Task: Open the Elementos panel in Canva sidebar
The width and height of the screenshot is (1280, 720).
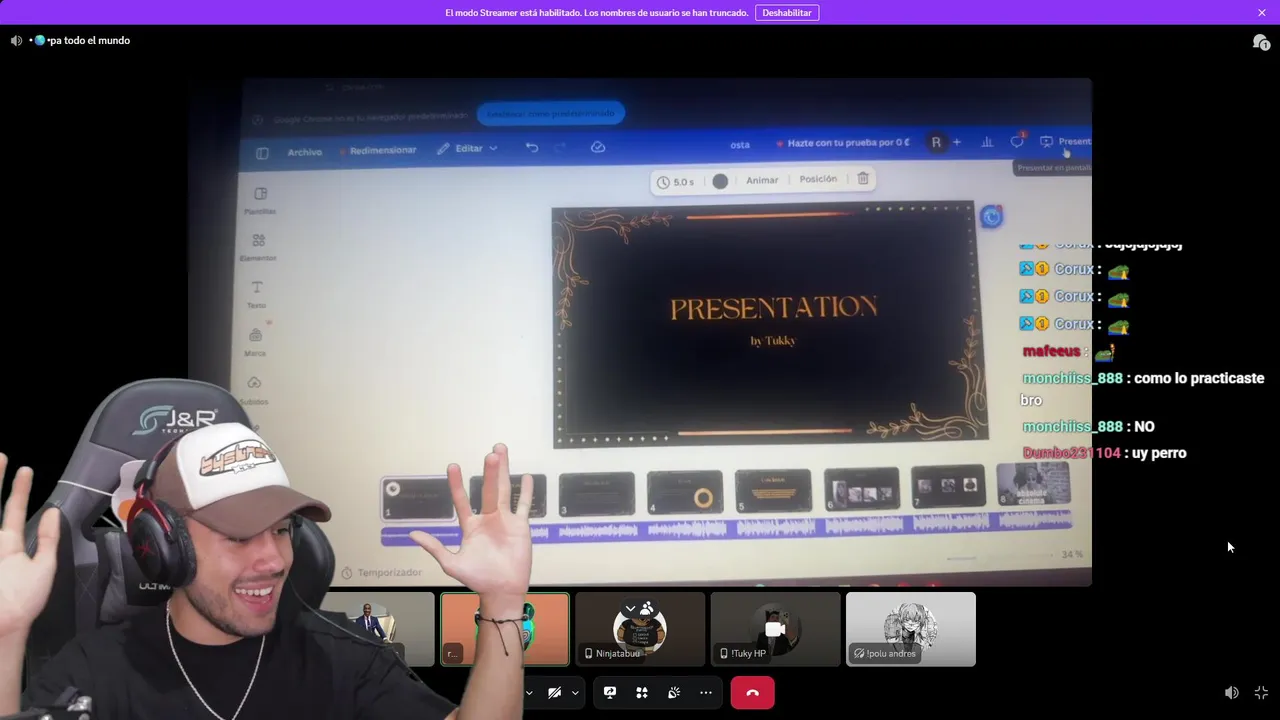Action: pos(258,247)
